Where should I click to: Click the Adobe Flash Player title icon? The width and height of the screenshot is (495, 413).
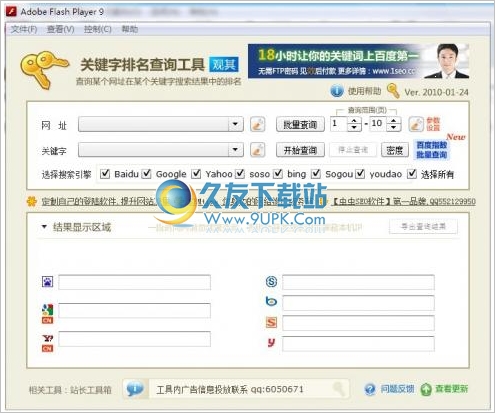click(x=11, y=12)
